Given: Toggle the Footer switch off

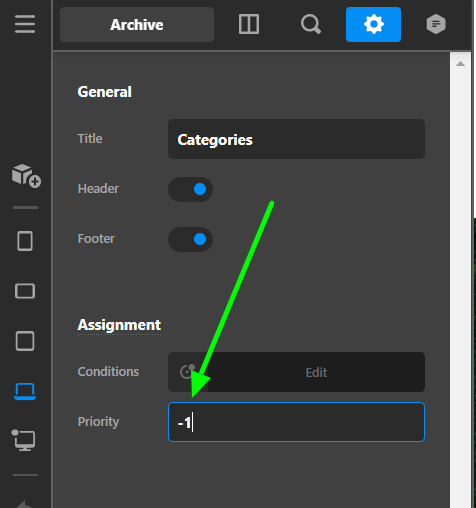Looking at the screenshot, I should [x=190, y=239].
